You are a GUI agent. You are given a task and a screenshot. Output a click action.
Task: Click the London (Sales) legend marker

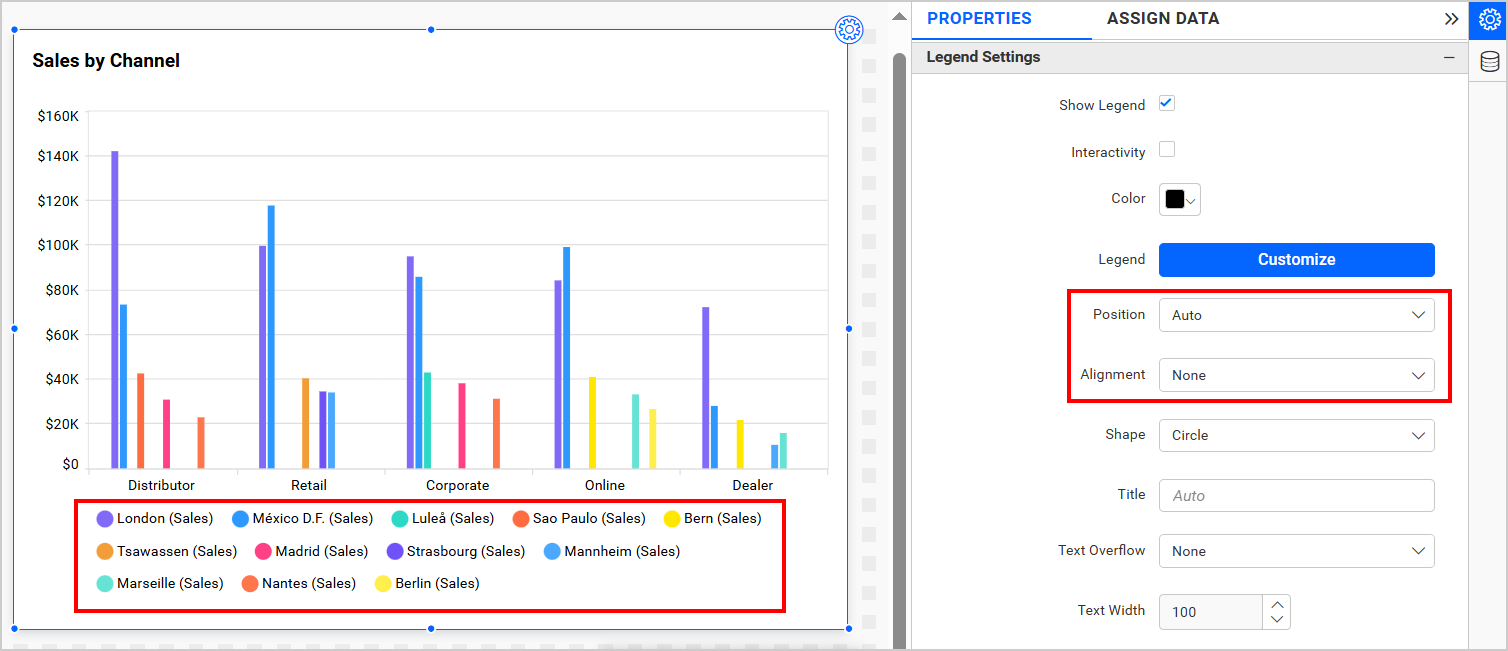tap(104, 519)
